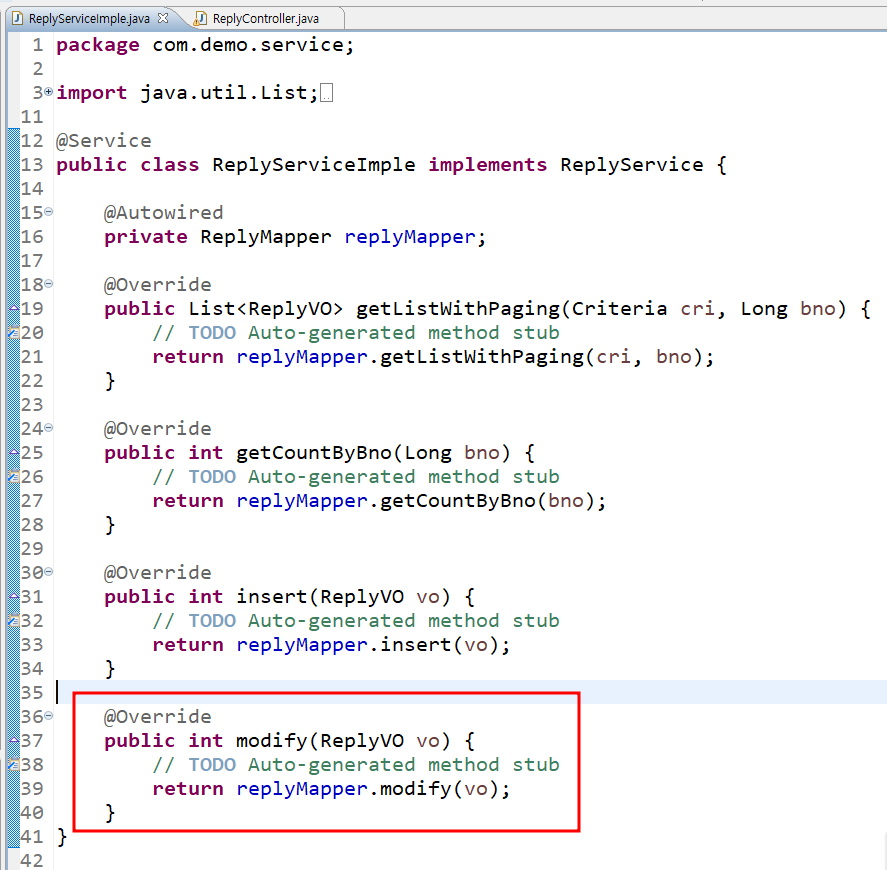Viewport: 887px width, 870px height.
Task: Click replyMapper.modify(vo) call on line 39
Action: click(x=373, y=789)
